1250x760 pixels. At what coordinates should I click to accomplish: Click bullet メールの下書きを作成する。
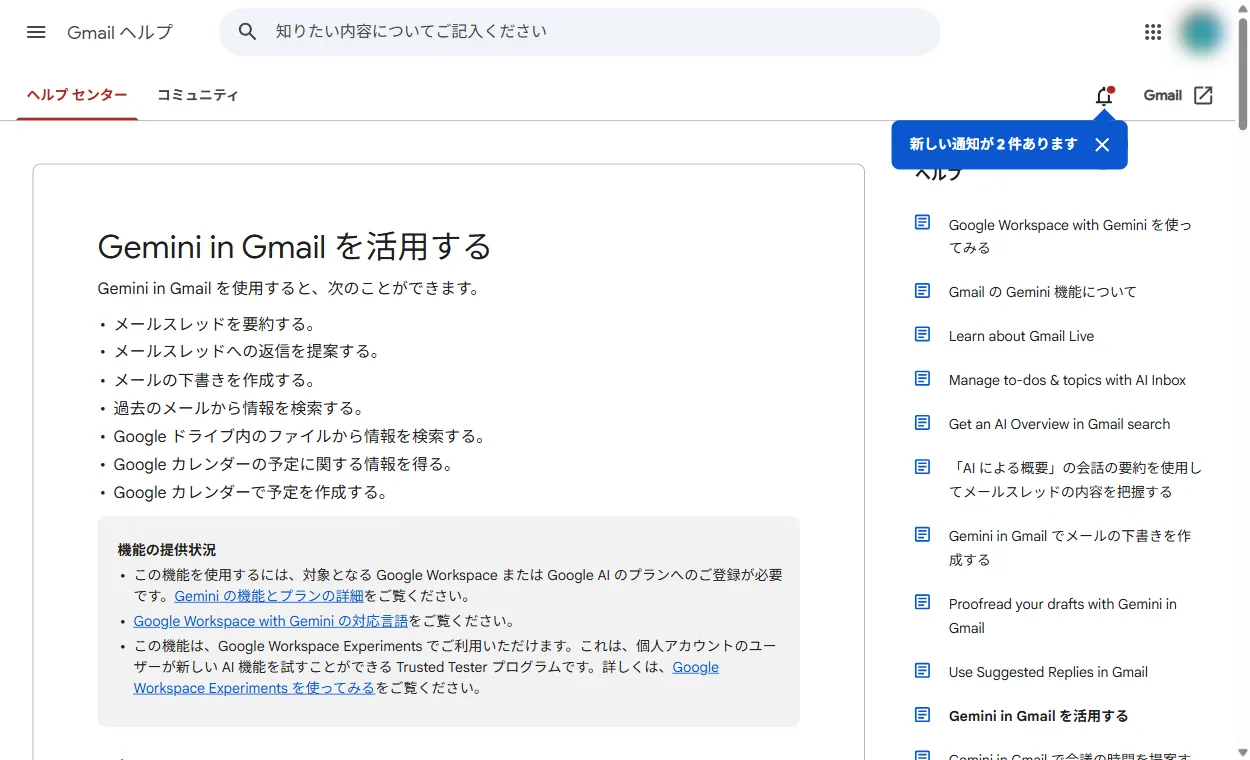[x=215, y=380]
